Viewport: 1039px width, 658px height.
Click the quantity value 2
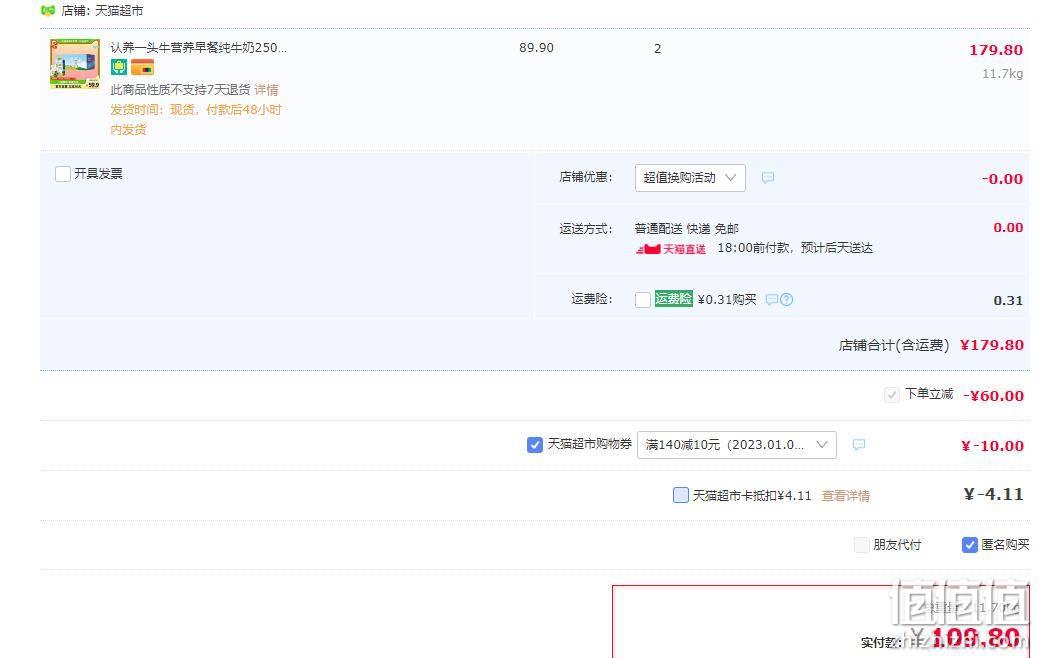657,48
